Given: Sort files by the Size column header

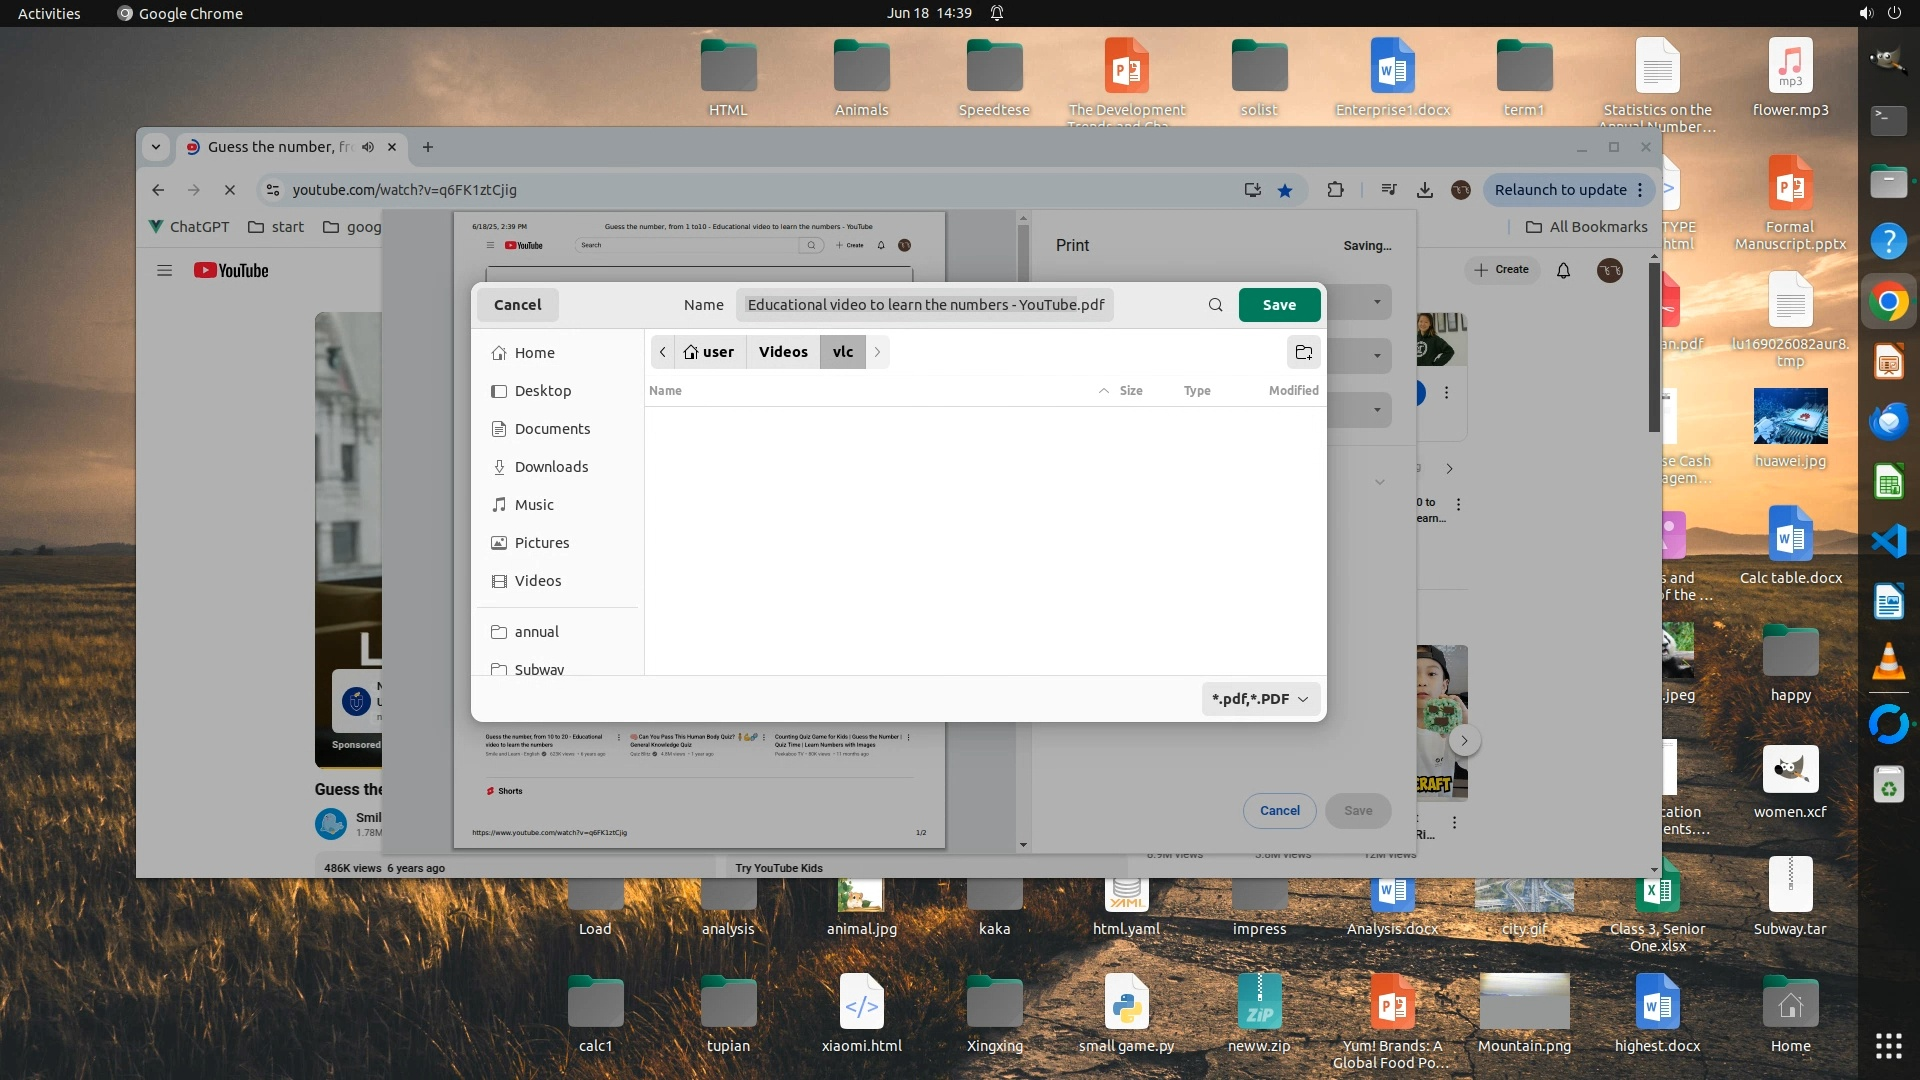Looking at the screenshot, I should [1131, 391].
